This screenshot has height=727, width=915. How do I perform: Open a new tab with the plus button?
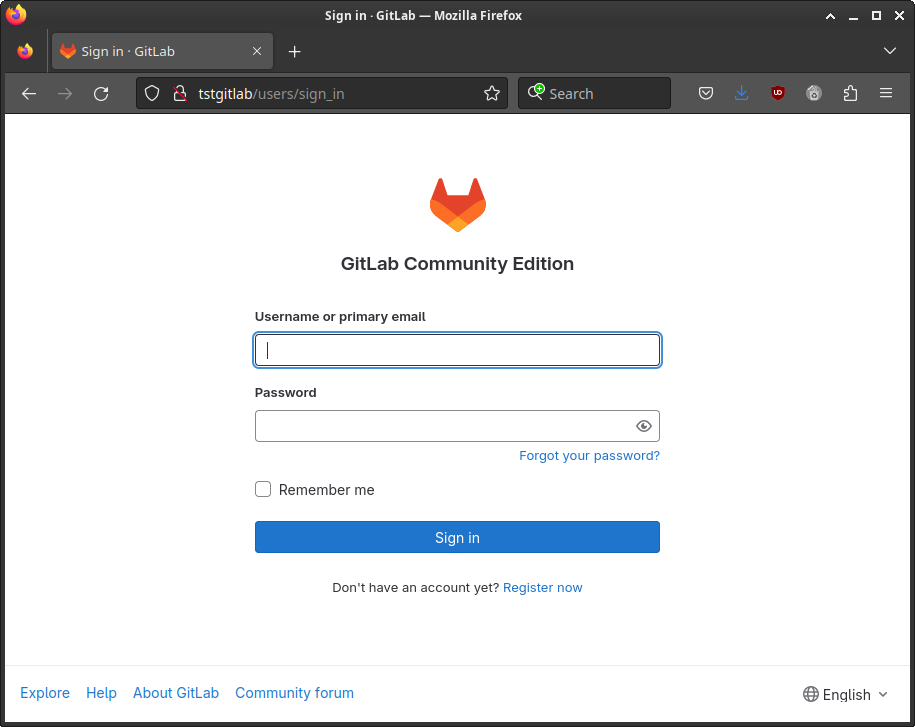click(x=294, y=51)
